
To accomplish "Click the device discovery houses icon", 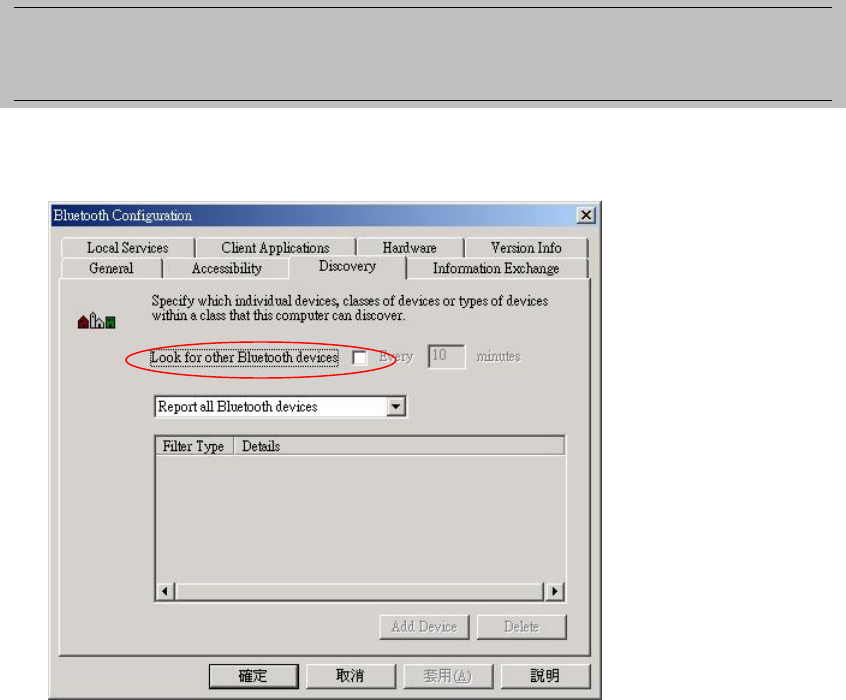I will pyautogui.click(x=97, y=321).
